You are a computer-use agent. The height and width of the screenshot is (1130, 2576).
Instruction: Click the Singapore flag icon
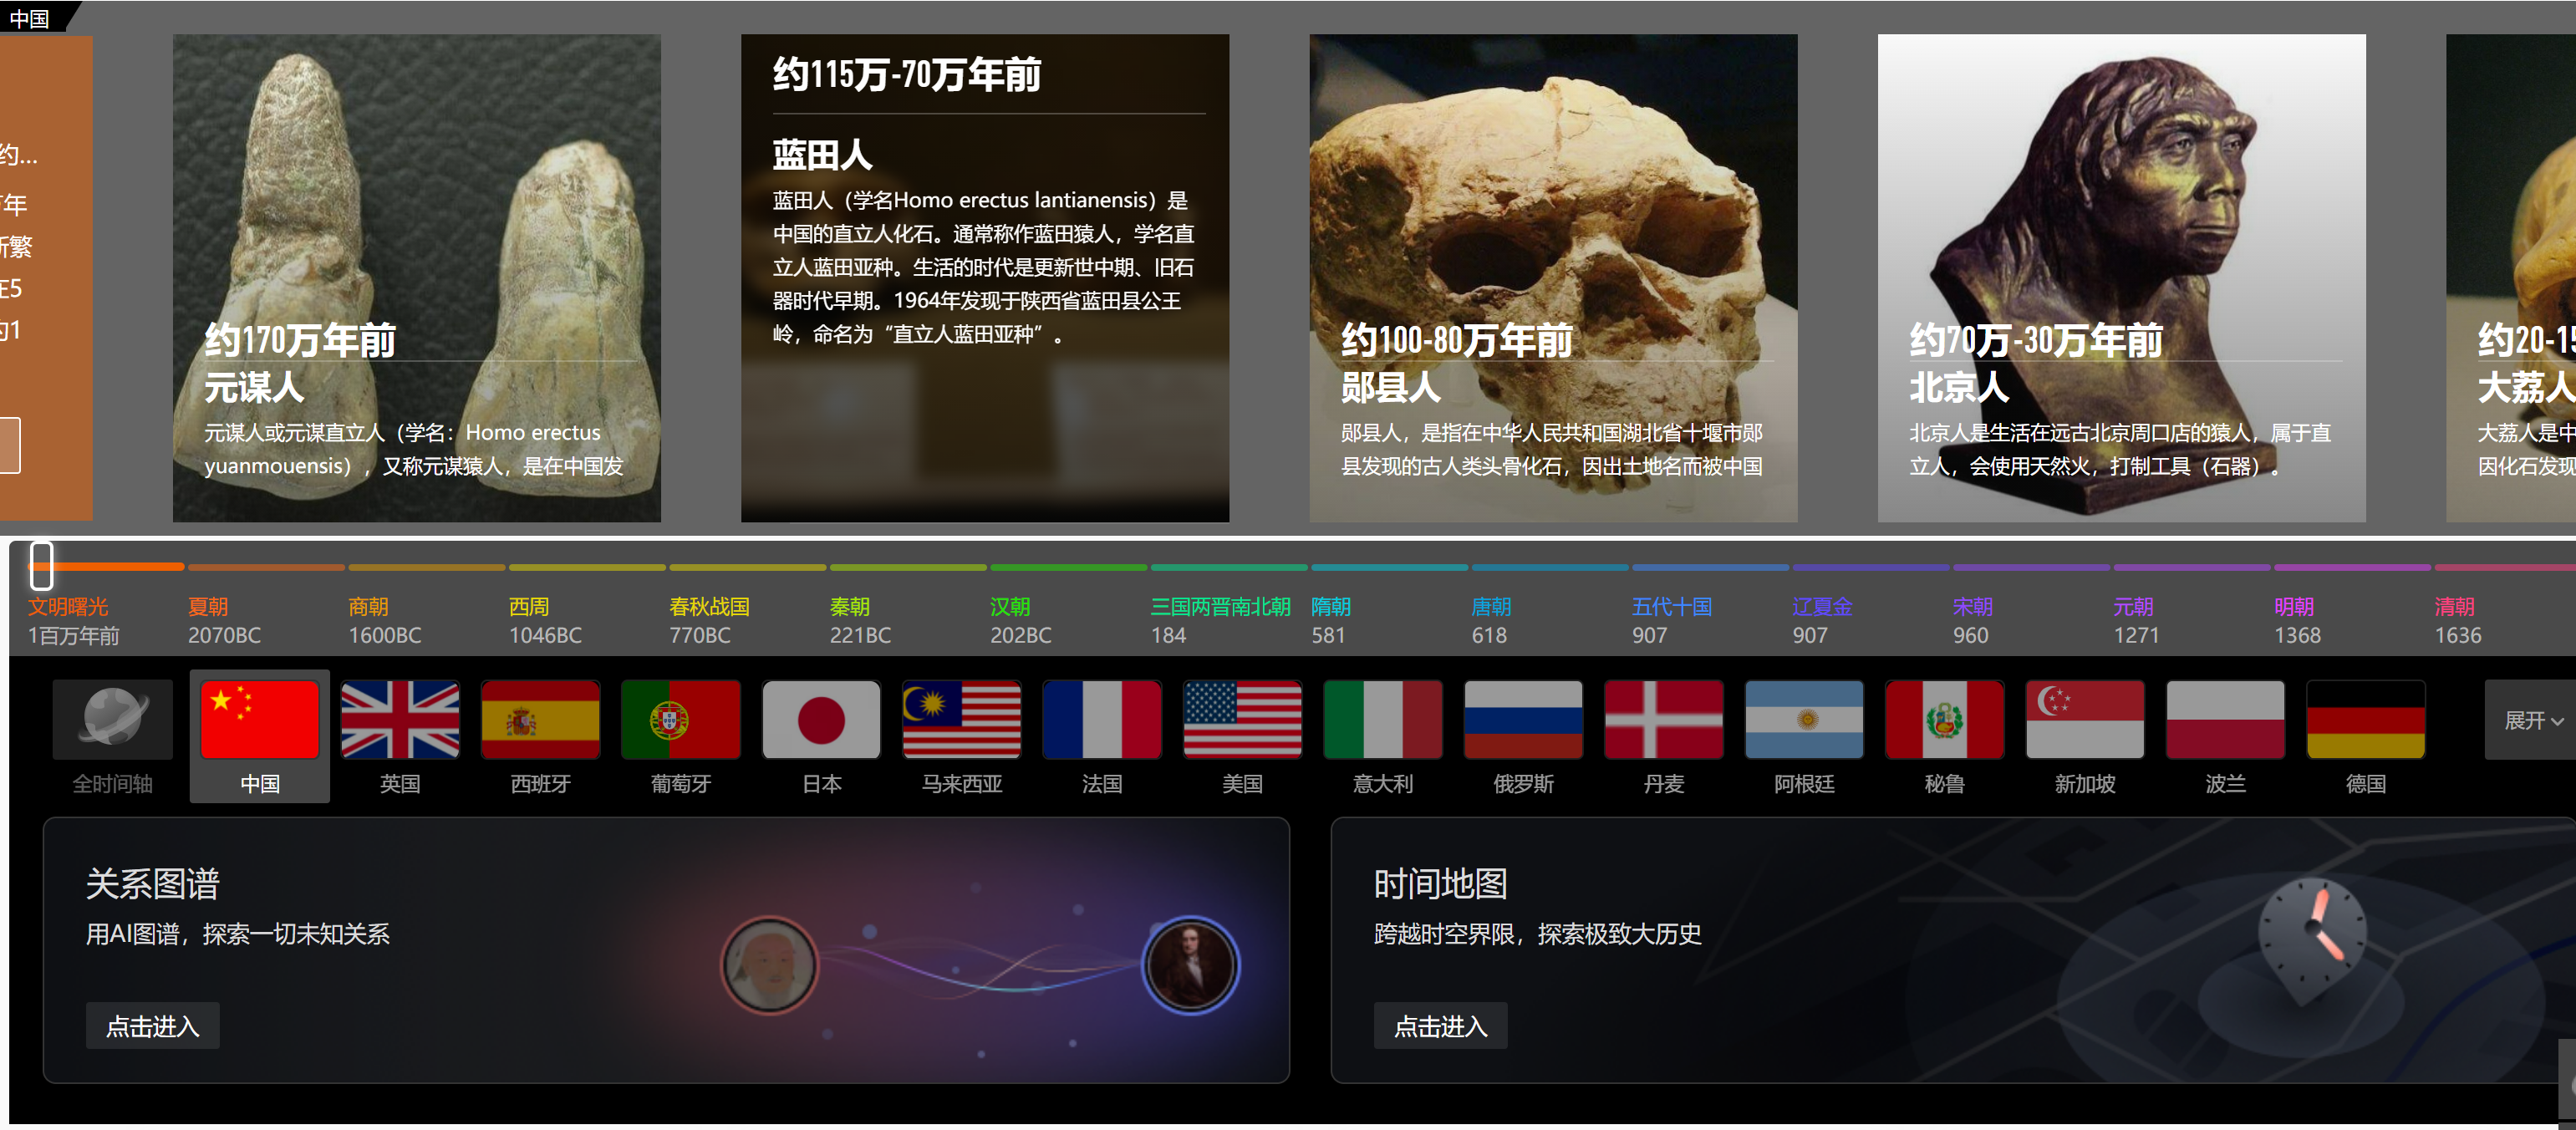[x=2085, y=720]
